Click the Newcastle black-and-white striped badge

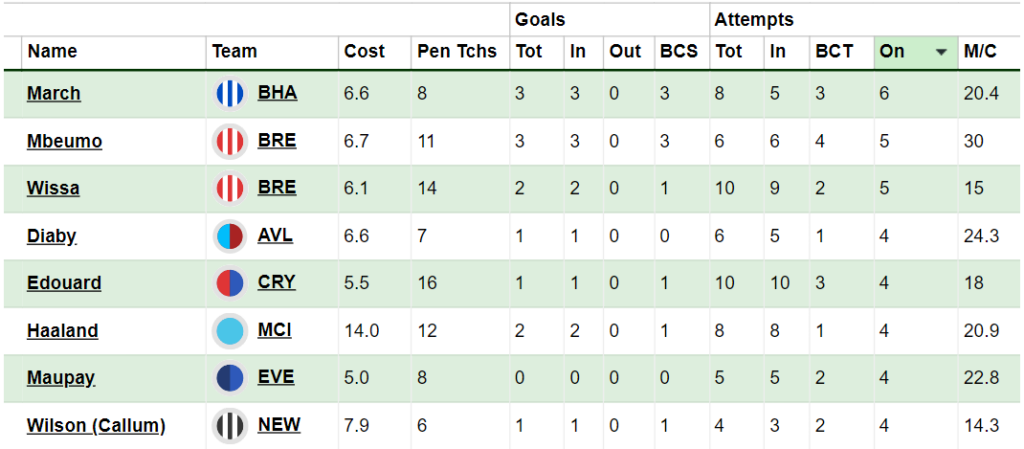(230, 426)
